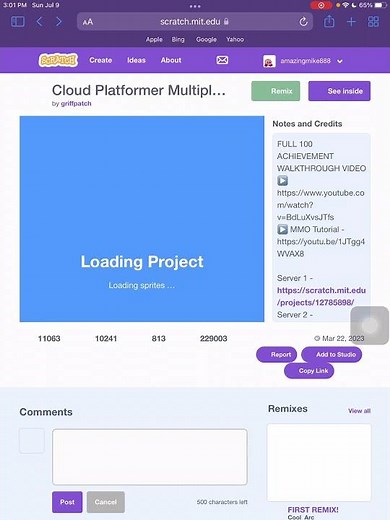
Task: Click the view count 229003
Action: (x=213, y=339)
